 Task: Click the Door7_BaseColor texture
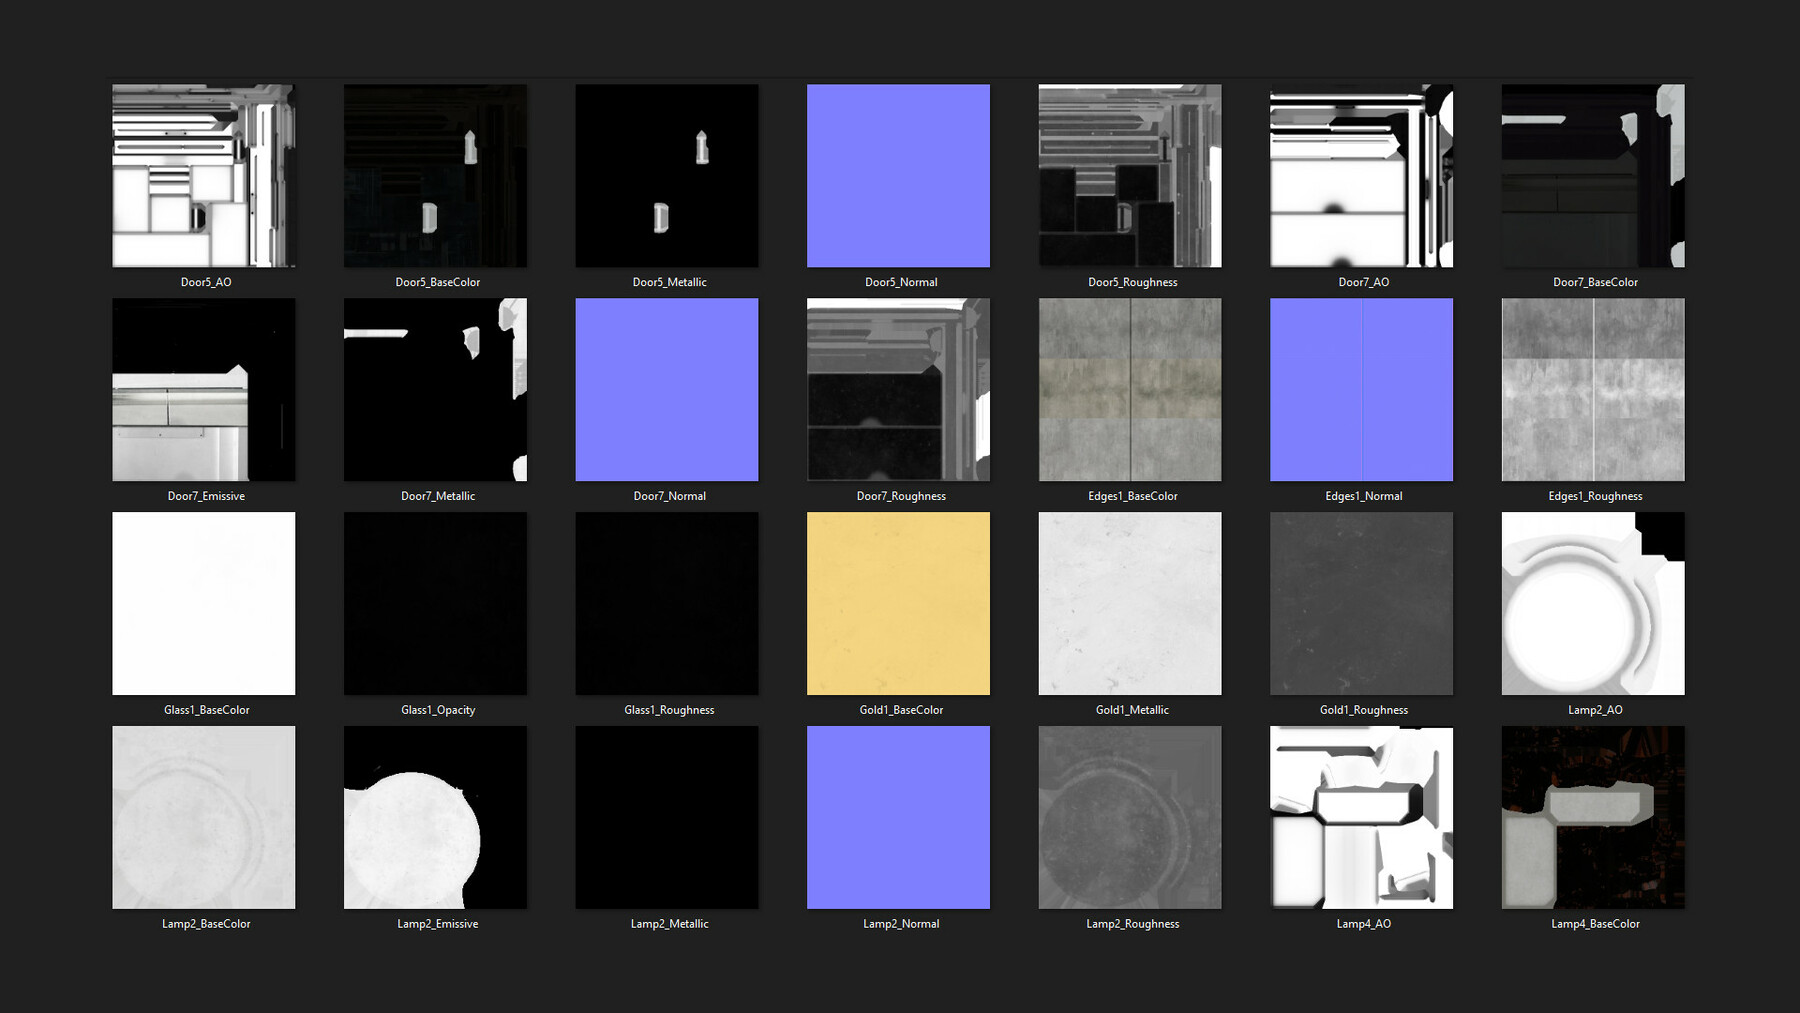[1593, 175]
